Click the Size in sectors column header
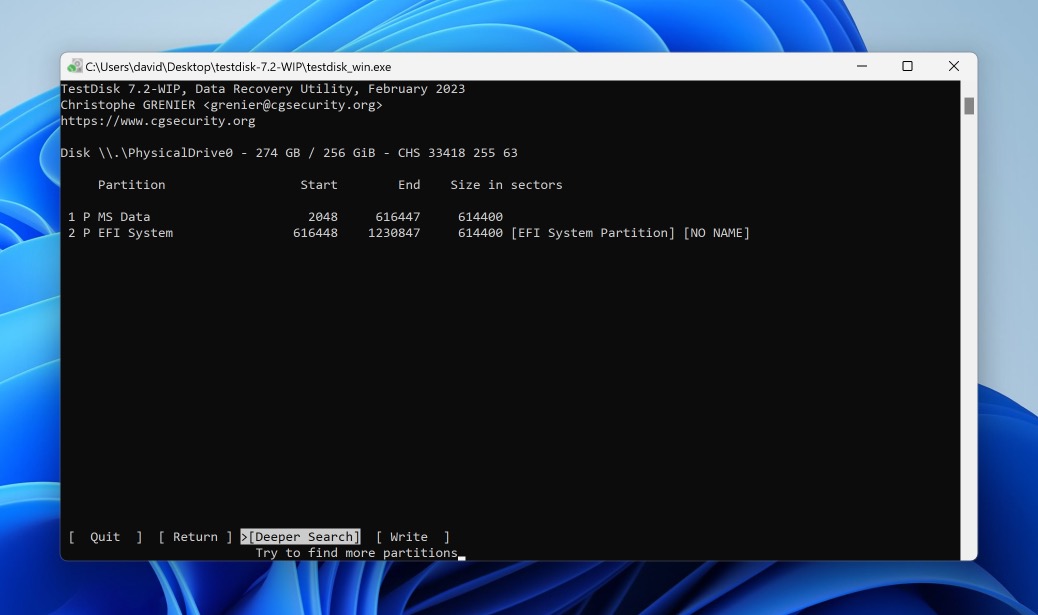Image resolution: width=1038 pixels, height=615 pixels. [x=506, y=185]
